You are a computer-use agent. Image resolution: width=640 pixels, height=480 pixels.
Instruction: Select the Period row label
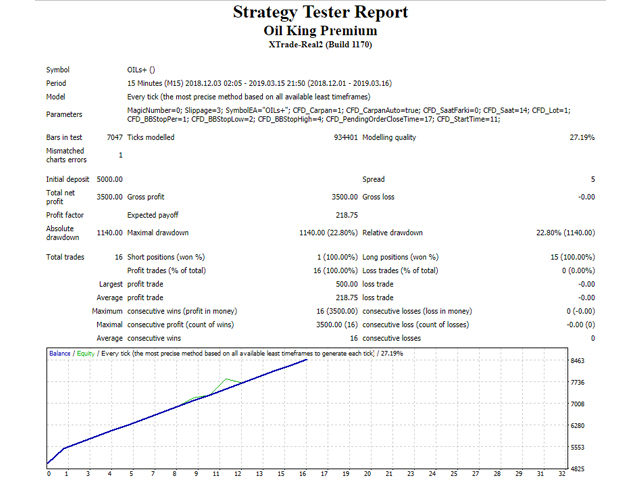click(x=56, y=83)
